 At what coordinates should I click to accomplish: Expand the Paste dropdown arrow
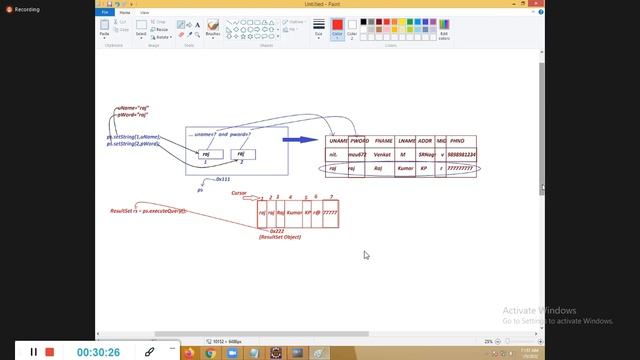point(104,38)
